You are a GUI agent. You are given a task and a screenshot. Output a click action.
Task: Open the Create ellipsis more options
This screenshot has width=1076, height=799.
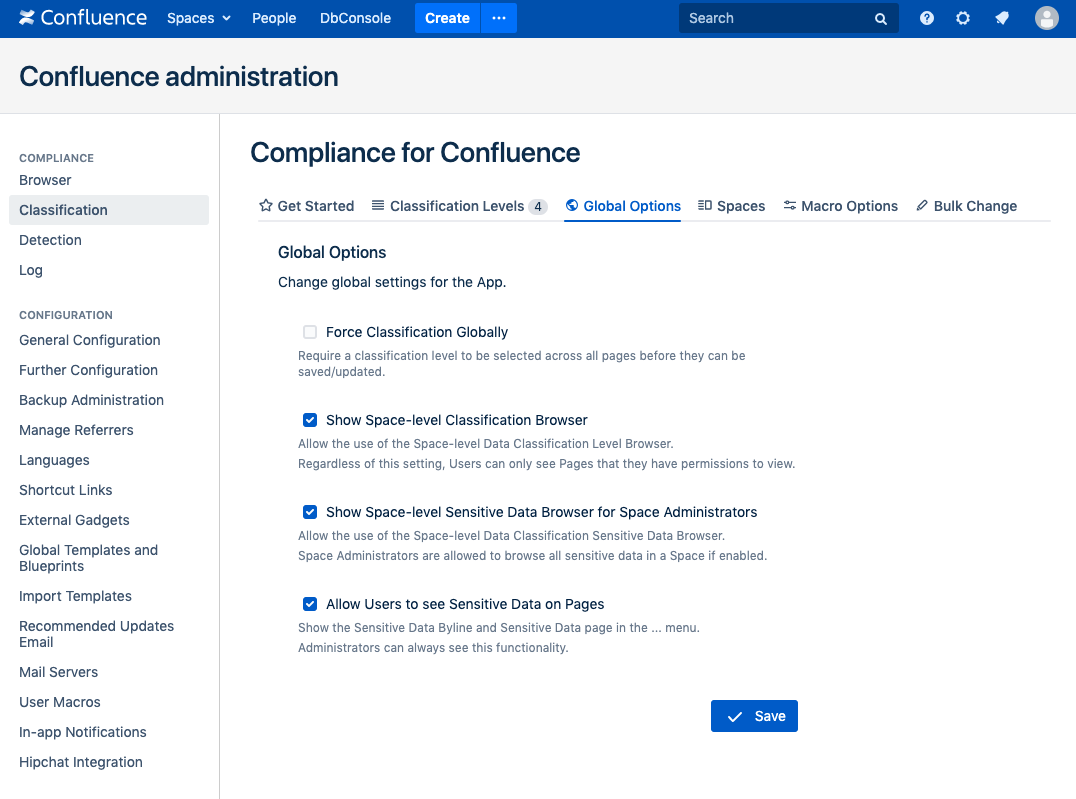tap(499, 18)
